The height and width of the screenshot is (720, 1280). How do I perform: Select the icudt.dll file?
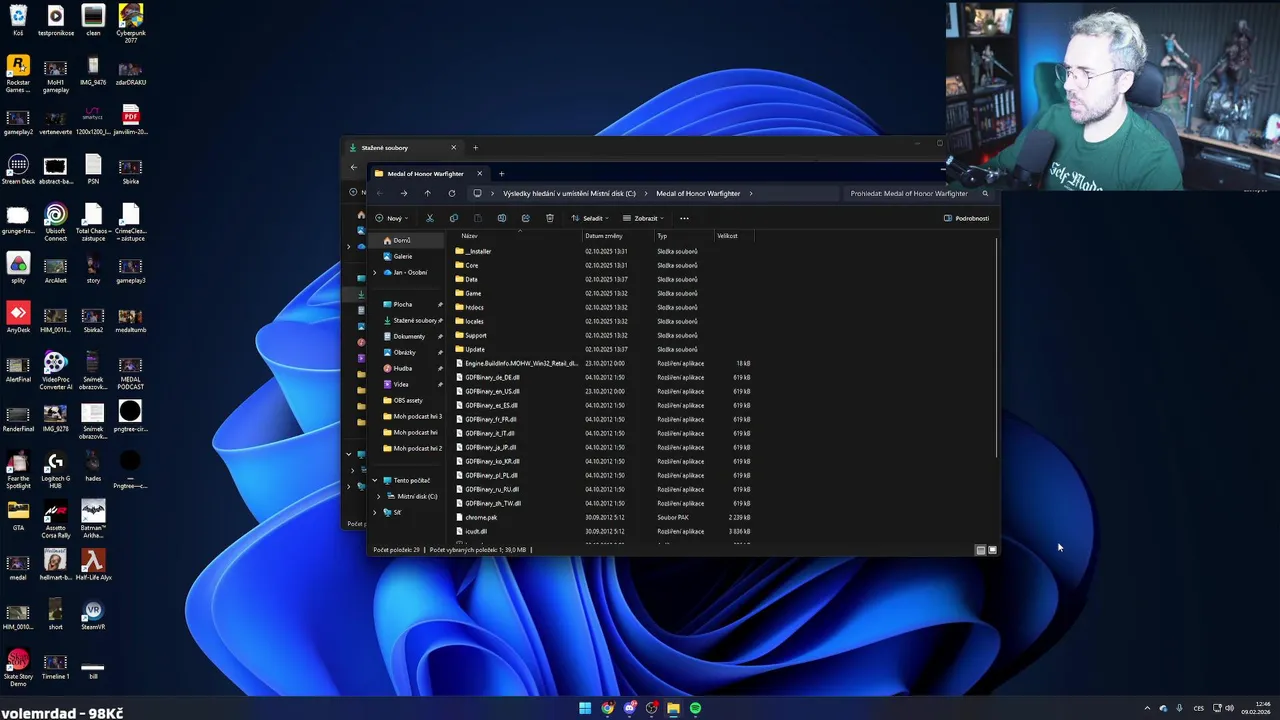pyautogui.click(x=604, y=531)
